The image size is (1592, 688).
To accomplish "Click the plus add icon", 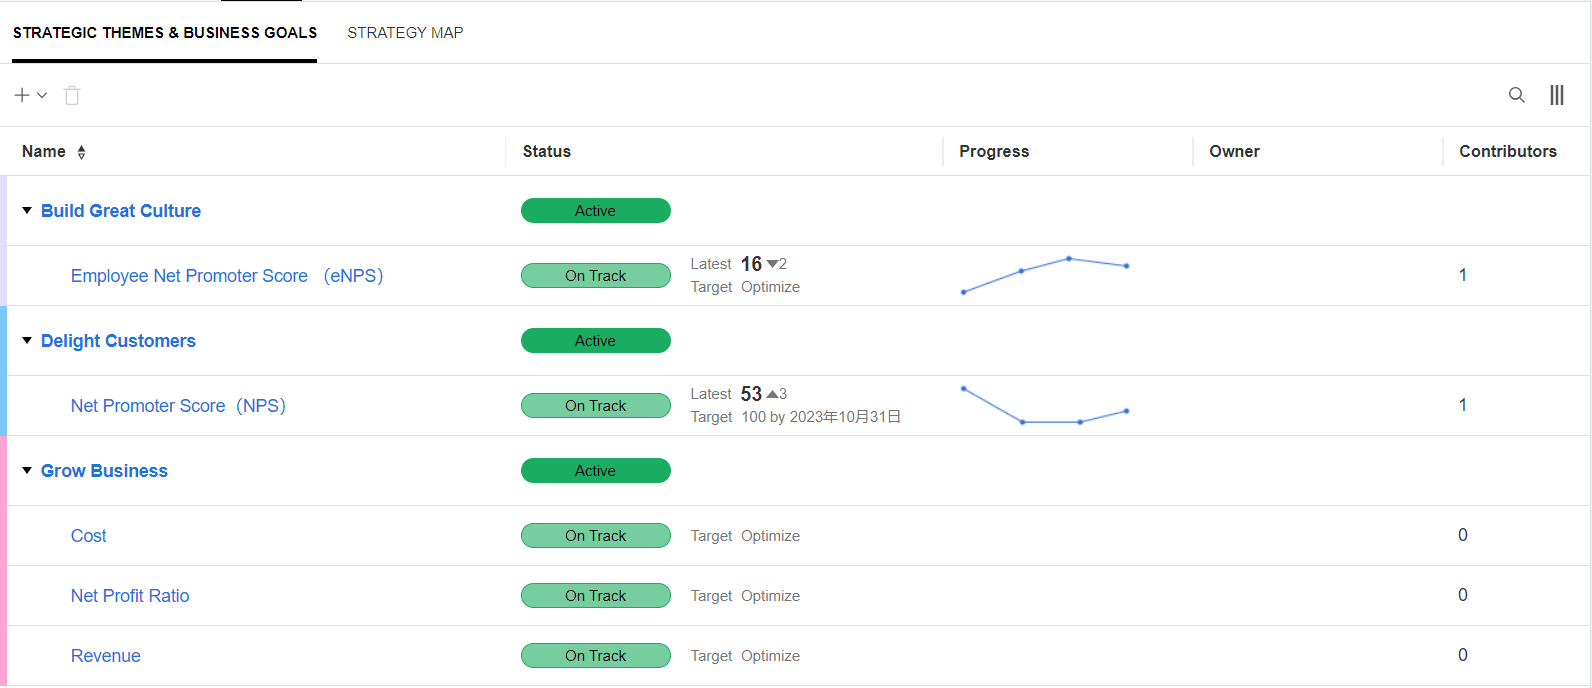I will tap(22, 95).
